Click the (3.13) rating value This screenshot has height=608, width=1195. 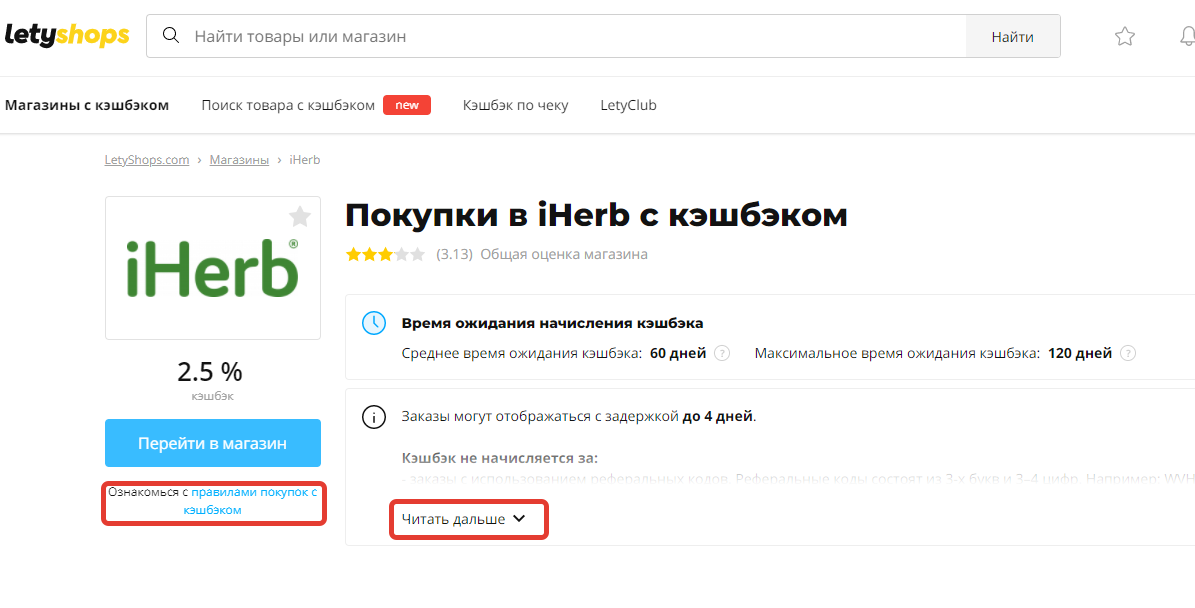[x=454, y=254]
